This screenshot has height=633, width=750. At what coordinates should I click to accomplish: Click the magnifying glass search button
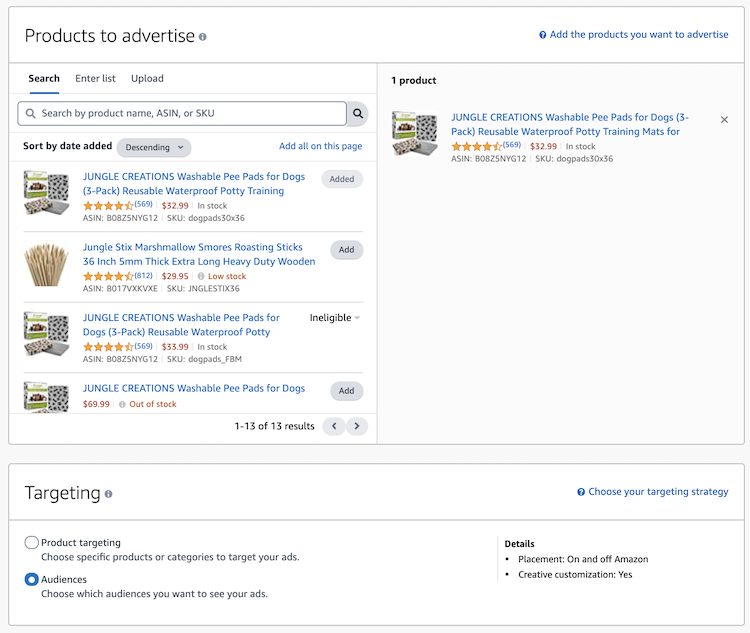pos(357,113)
